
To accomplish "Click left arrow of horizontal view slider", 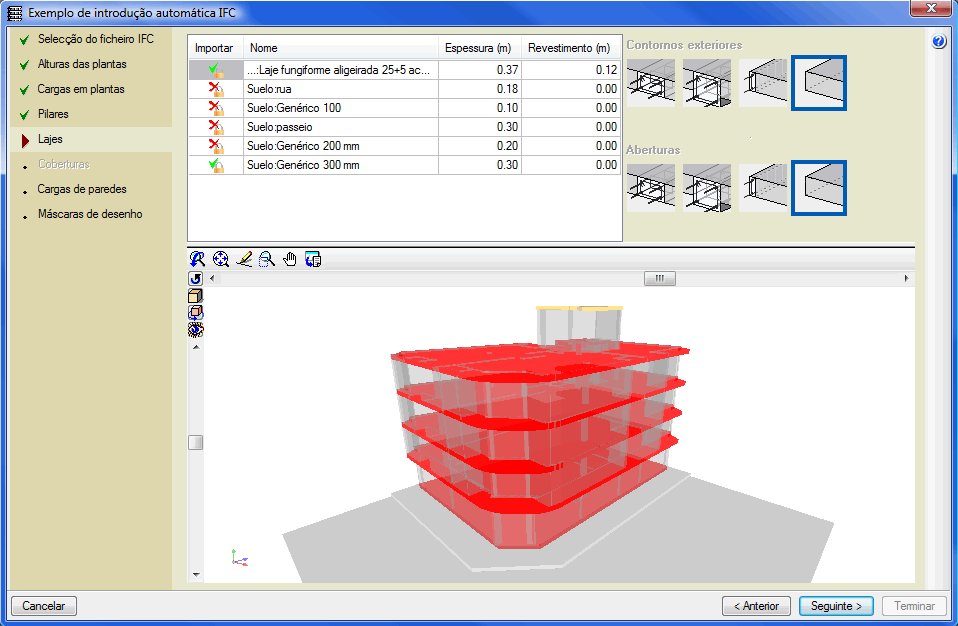I will coord(212,278).
